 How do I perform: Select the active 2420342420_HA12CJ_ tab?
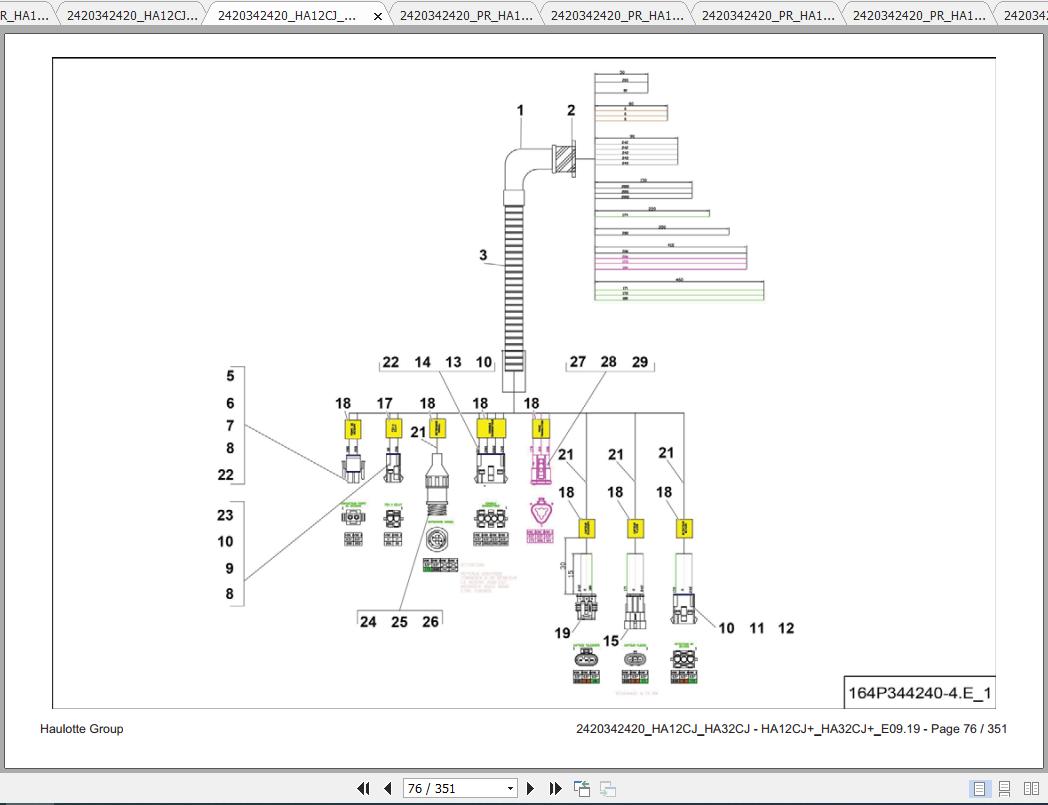[x=287, y=15]
